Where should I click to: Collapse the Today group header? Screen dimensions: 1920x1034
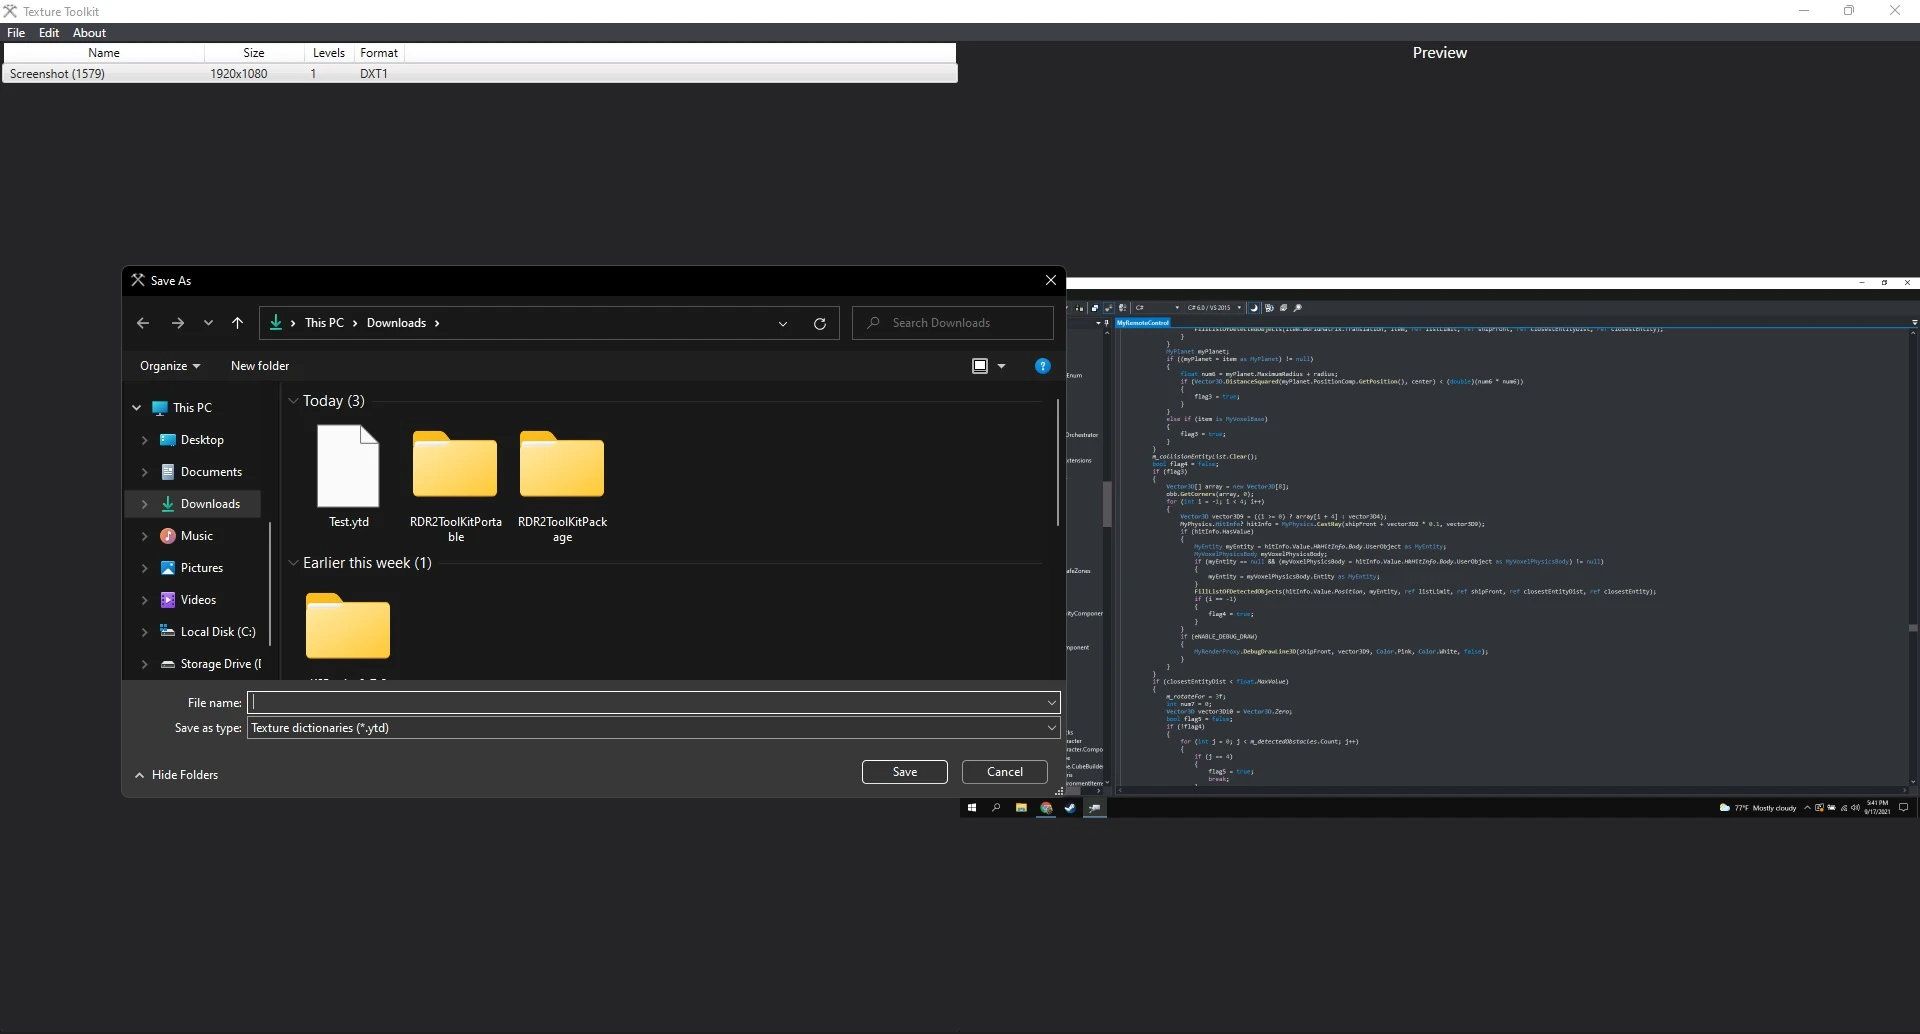click(294, 401)
